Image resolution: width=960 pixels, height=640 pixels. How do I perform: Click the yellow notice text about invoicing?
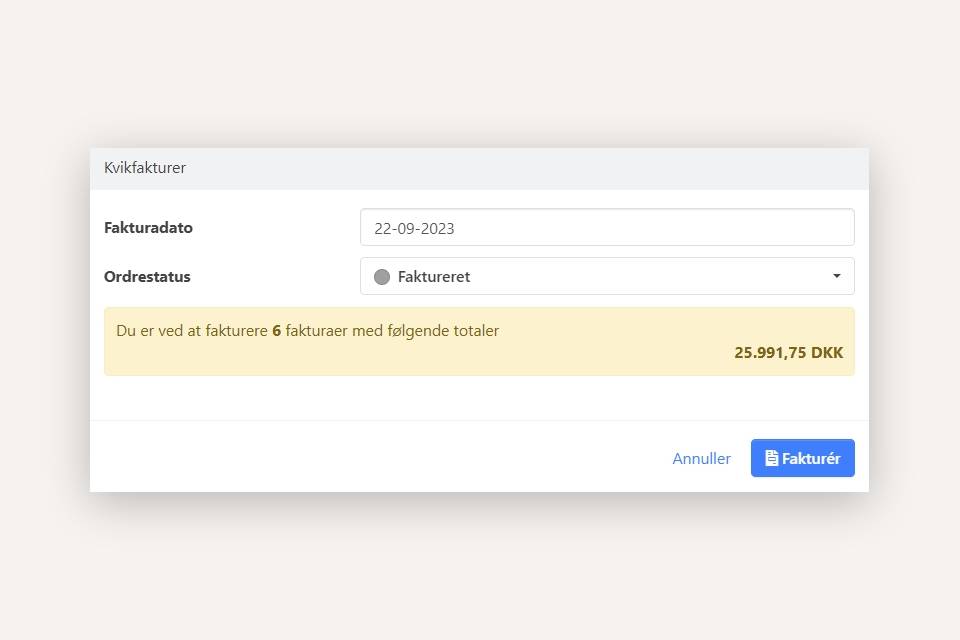pyautogui.click(x=190, y=330)
